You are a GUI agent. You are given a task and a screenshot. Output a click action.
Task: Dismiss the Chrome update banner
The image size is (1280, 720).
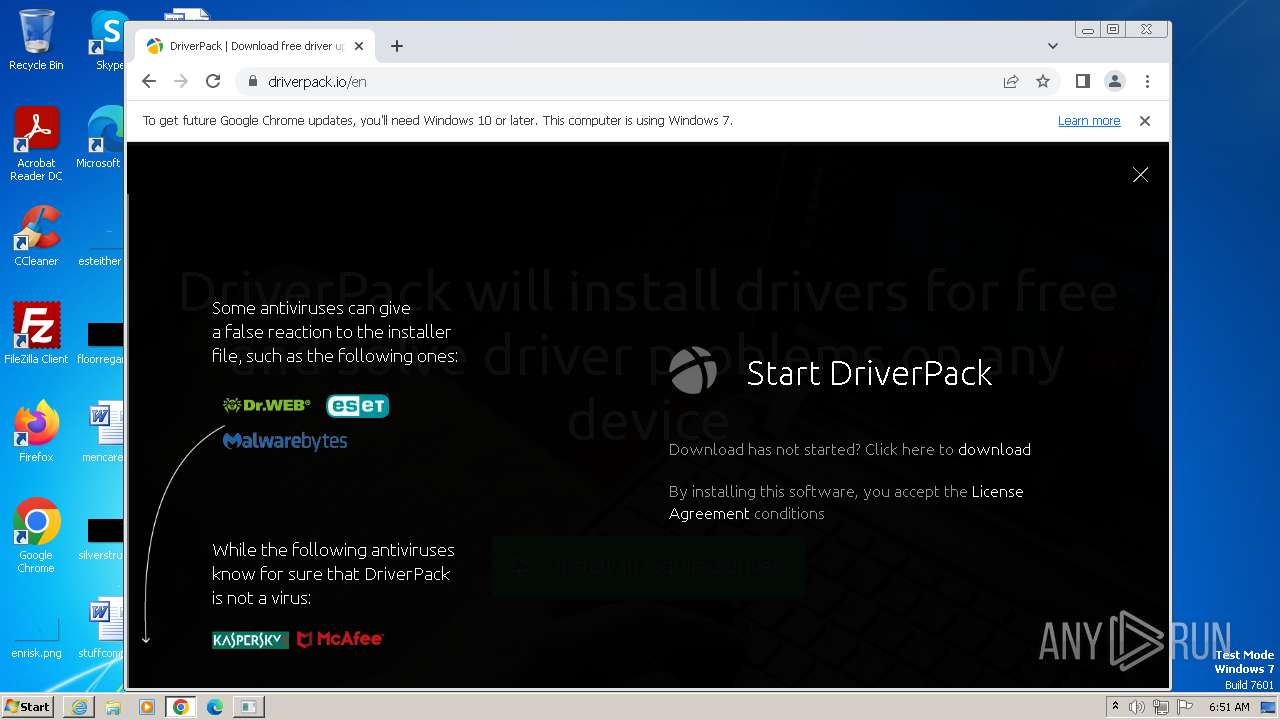point(1145,121)
